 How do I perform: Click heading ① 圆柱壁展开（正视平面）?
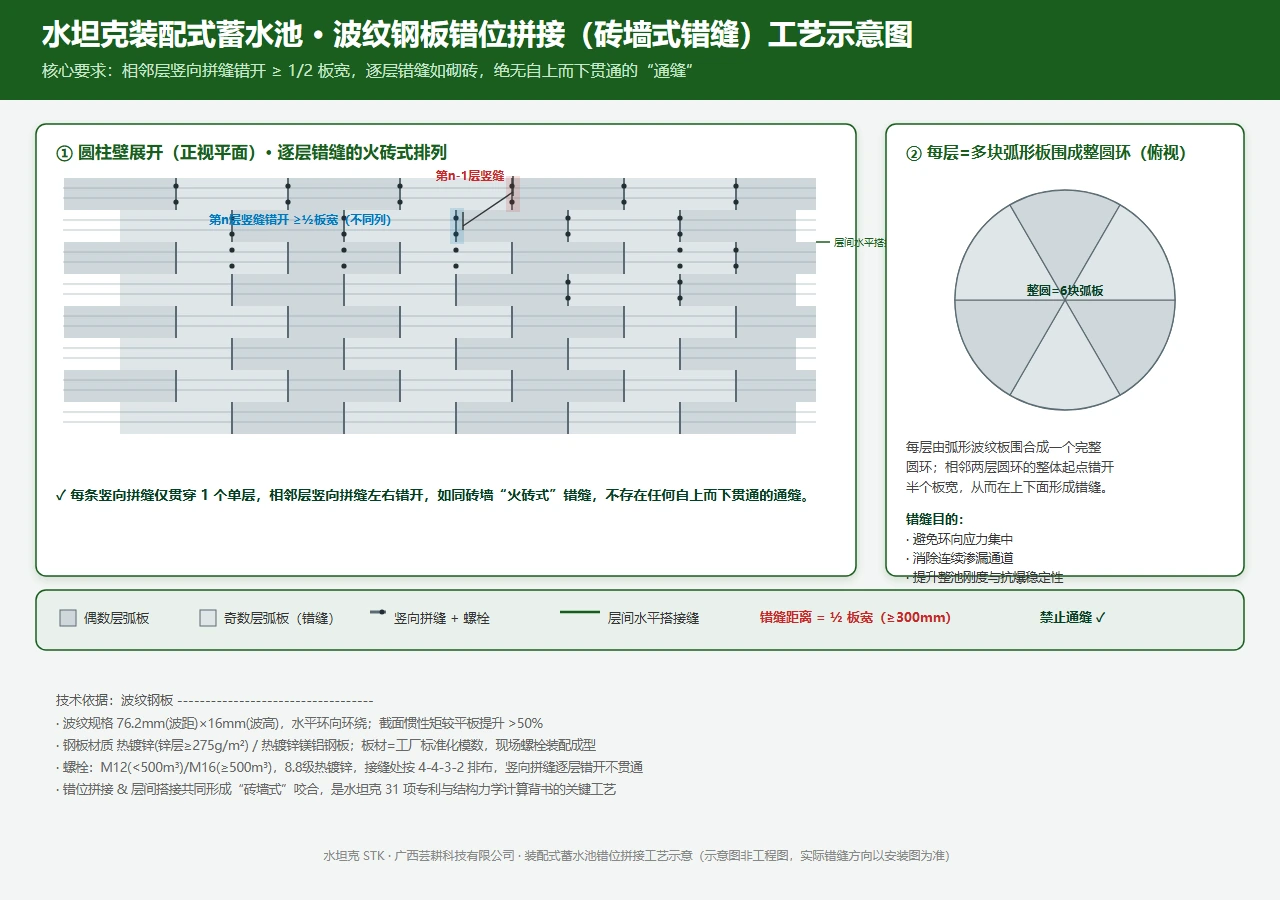point(251,153)
